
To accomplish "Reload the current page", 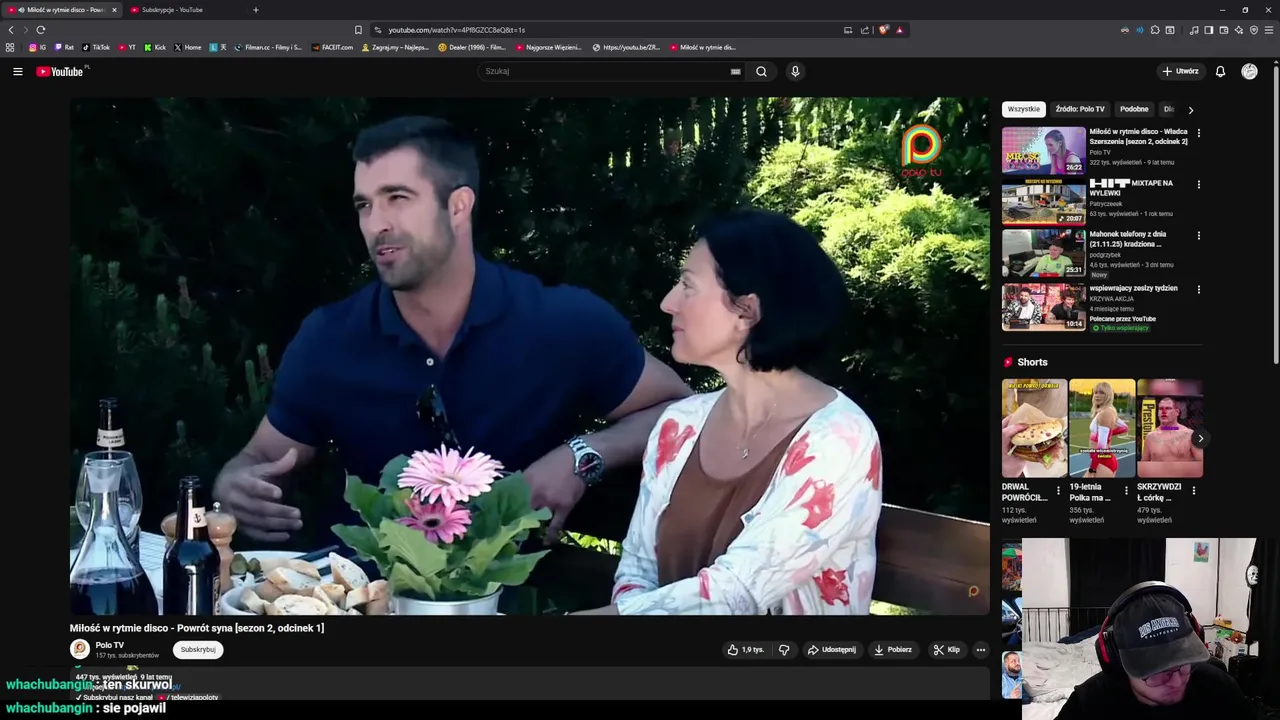I will click(40, 30).
